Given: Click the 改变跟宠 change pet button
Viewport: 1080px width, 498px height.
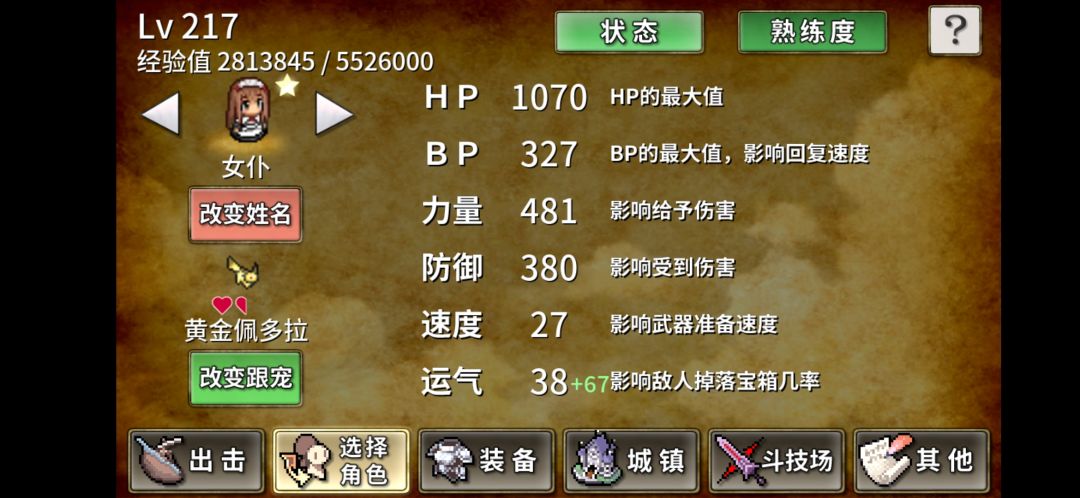Looking at the screenshot, I should [x=245, y=378].
